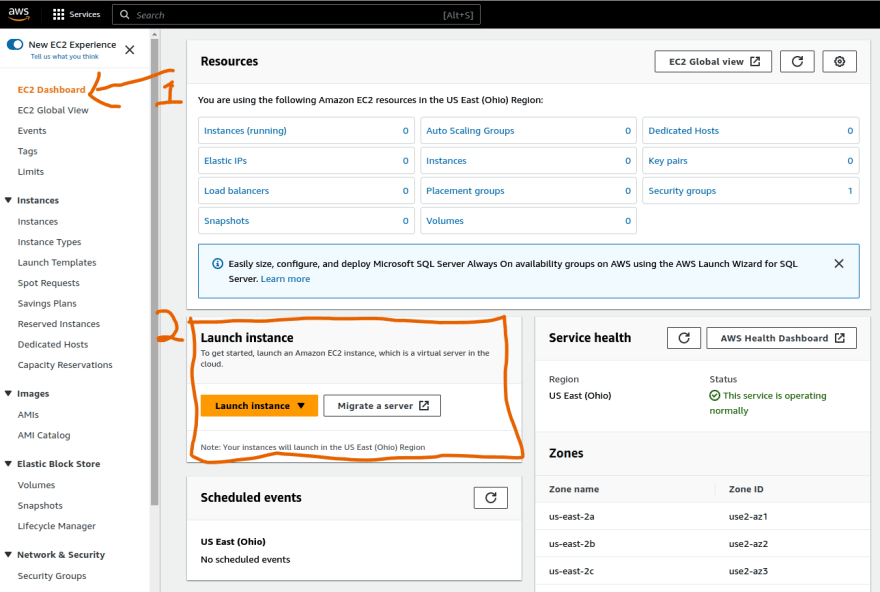Image resolution: width=880 pixels, height=592 pixels.
Task: Collapse the Elastic Block Store section
Action: point(8,463)
